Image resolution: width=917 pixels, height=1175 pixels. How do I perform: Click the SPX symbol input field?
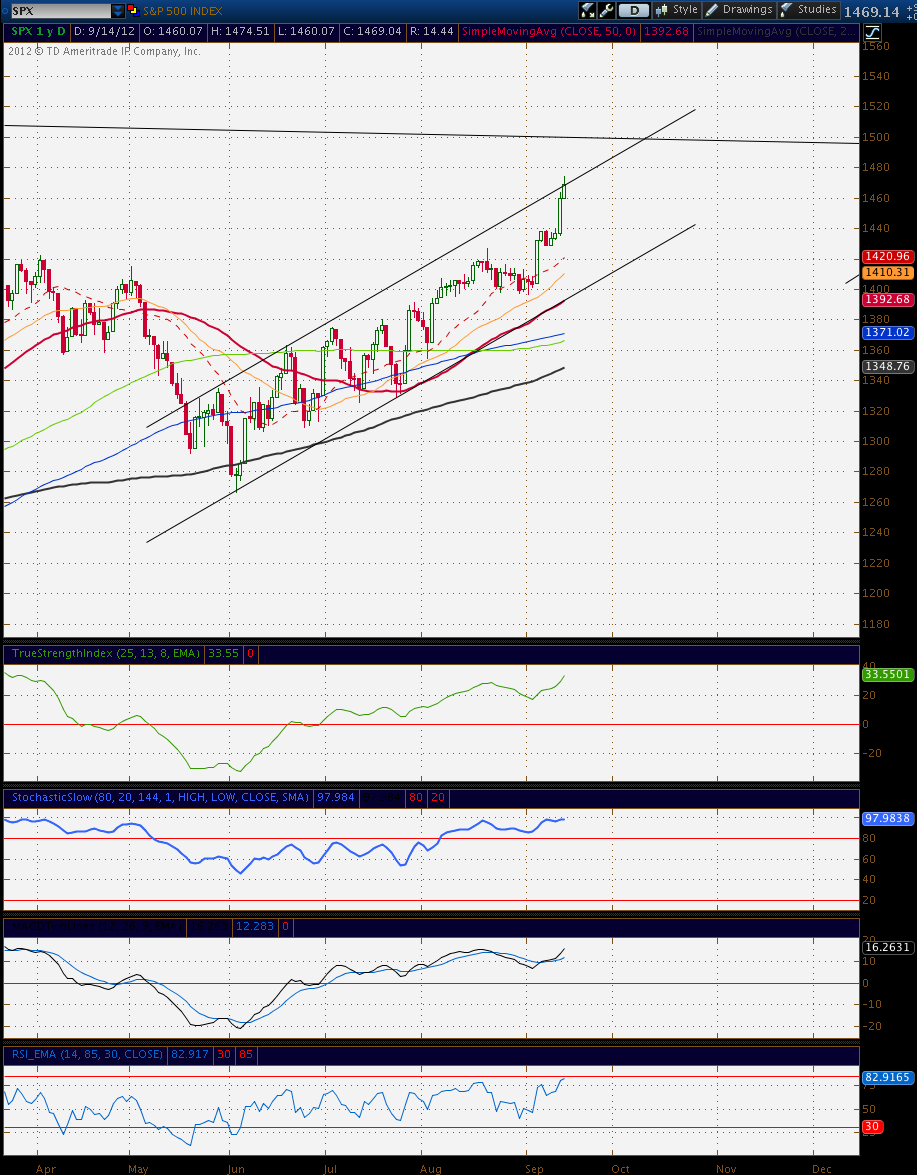60,10
